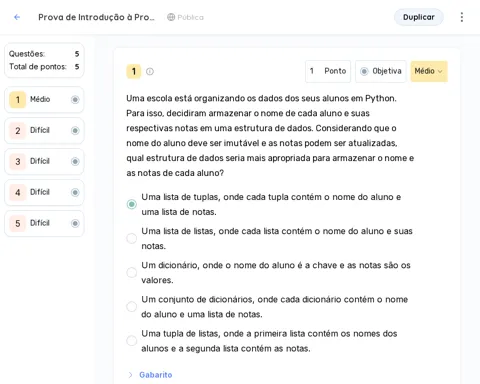Click the objective icon in question 5 row
The width and height of the screenshot is (480, 384).
click(x=75, y=223)
